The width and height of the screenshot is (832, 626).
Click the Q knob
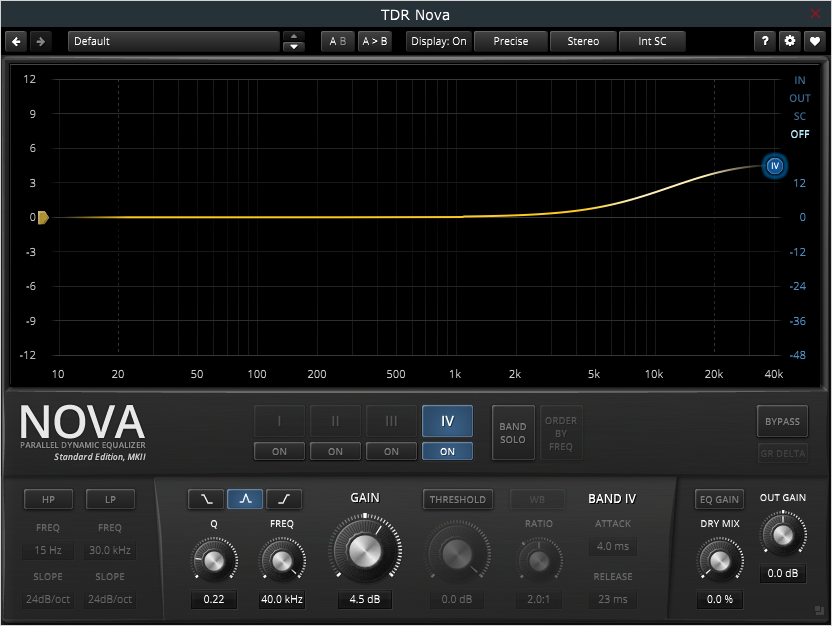tap(214, 561)
